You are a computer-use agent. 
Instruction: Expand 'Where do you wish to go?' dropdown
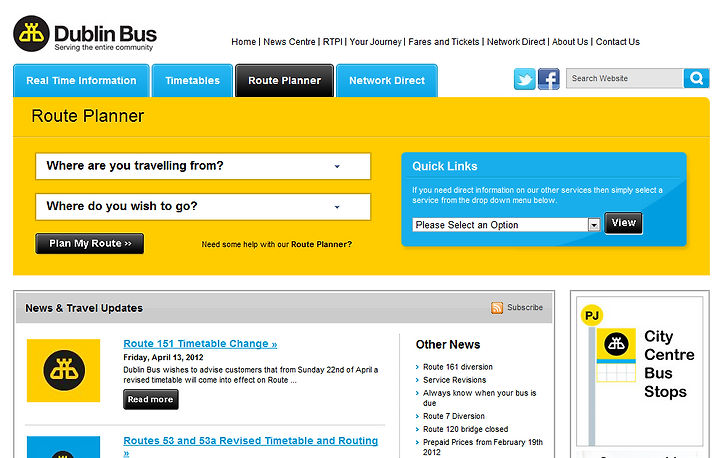click(x=203, y=207)
